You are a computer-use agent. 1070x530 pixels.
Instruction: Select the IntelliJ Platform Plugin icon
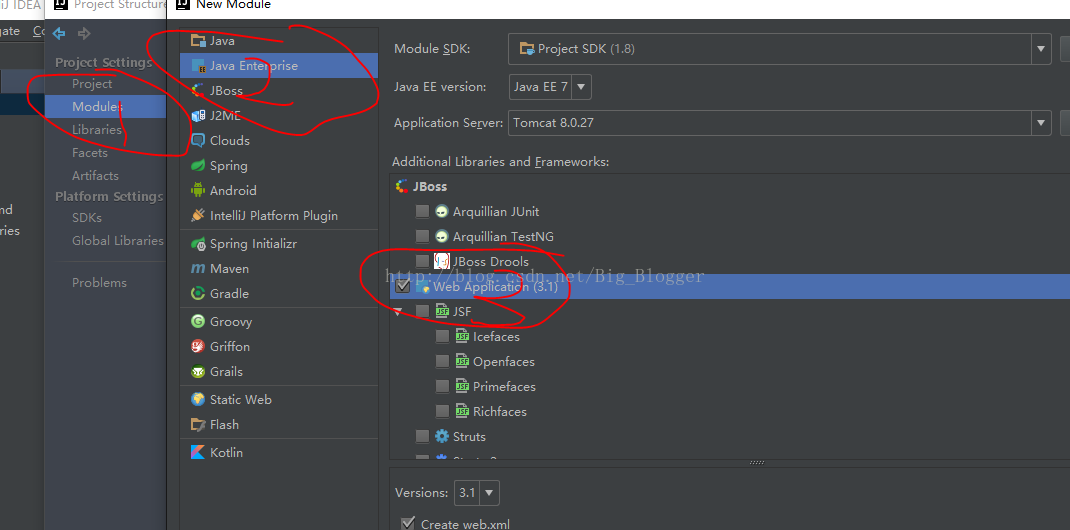click(x=198, y=216)
